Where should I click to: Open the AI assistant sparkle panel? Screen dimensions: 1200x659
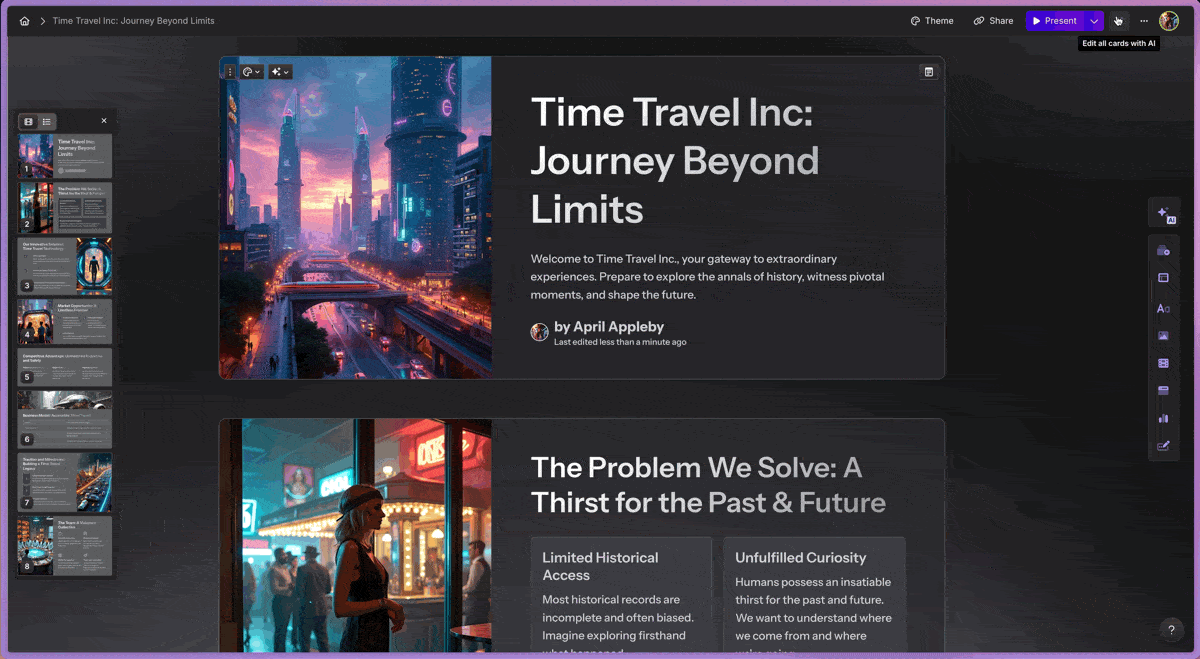click(1164, 213)
